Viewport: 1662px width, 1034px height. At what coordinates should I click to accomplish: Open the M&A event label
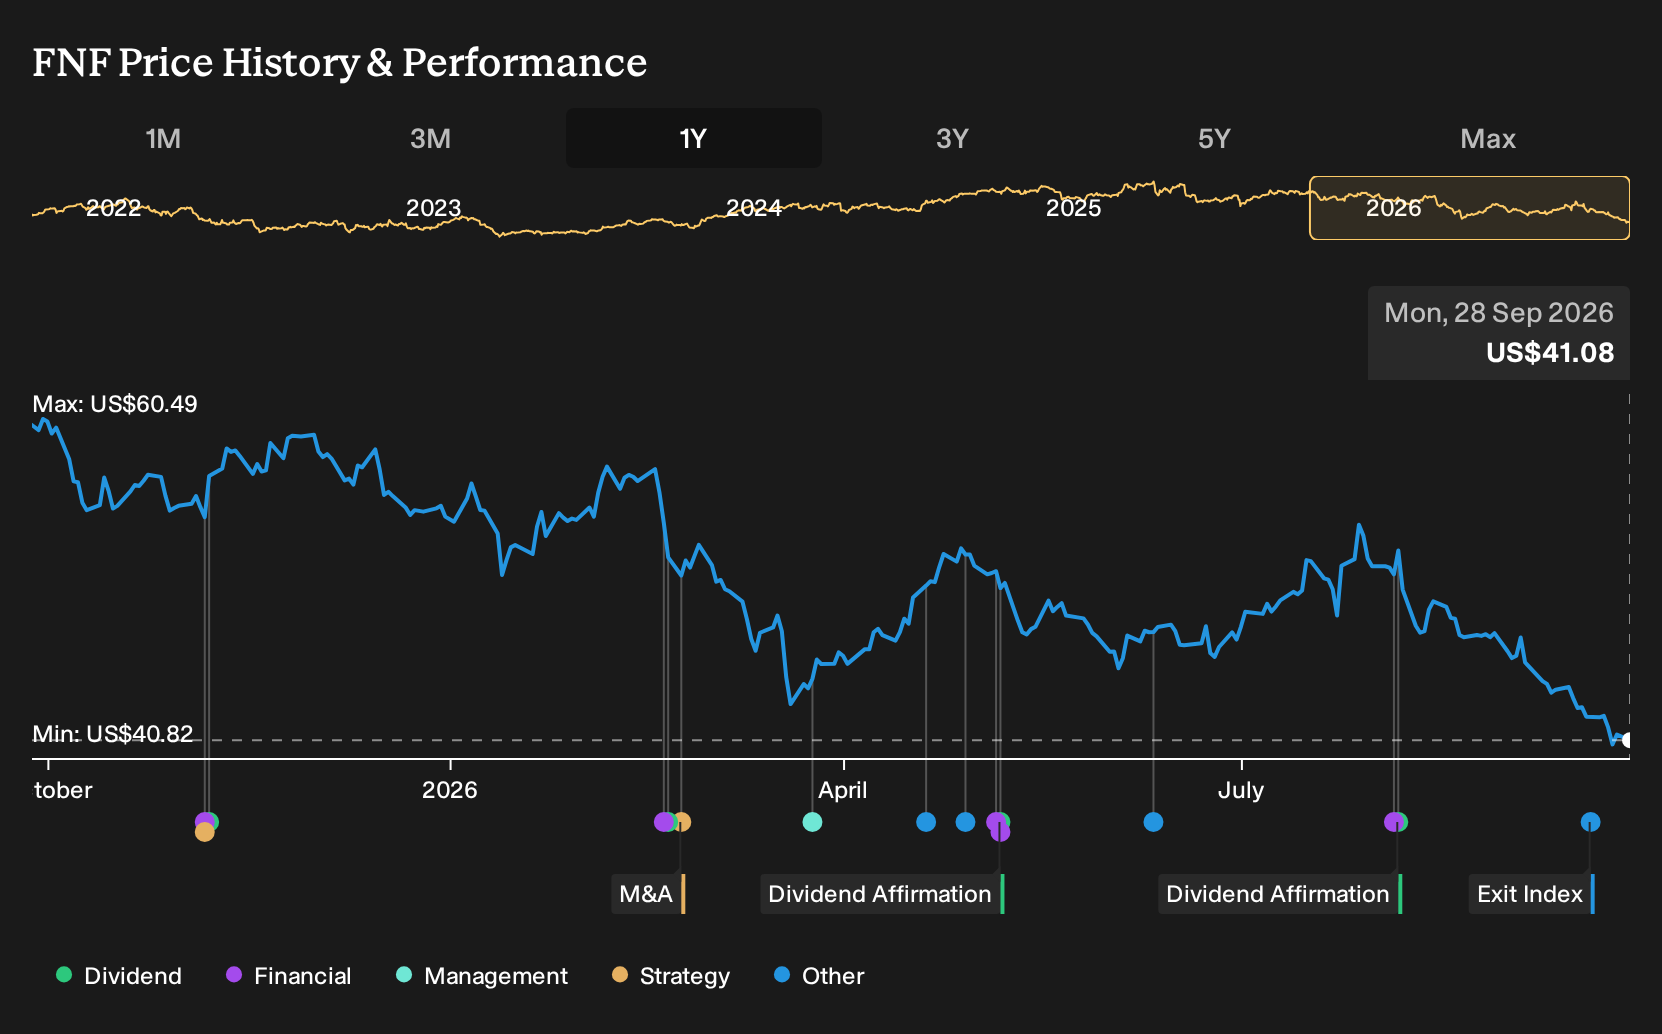(648, 894)
